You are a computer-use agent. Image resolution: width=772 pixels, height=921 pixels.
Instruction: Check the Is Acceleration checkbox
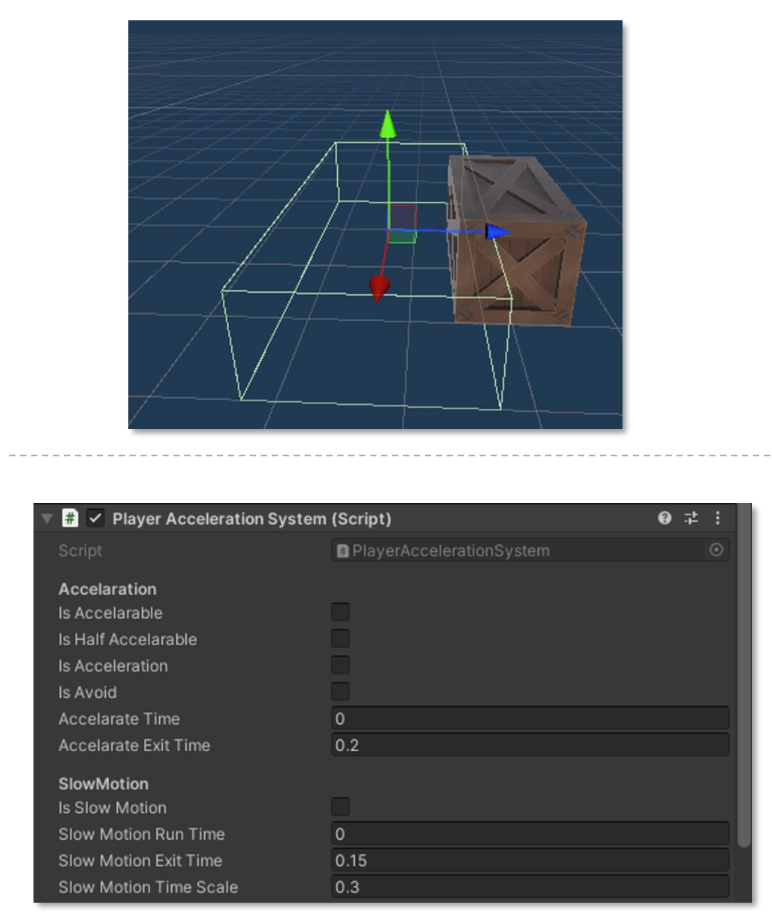[341, 665]
